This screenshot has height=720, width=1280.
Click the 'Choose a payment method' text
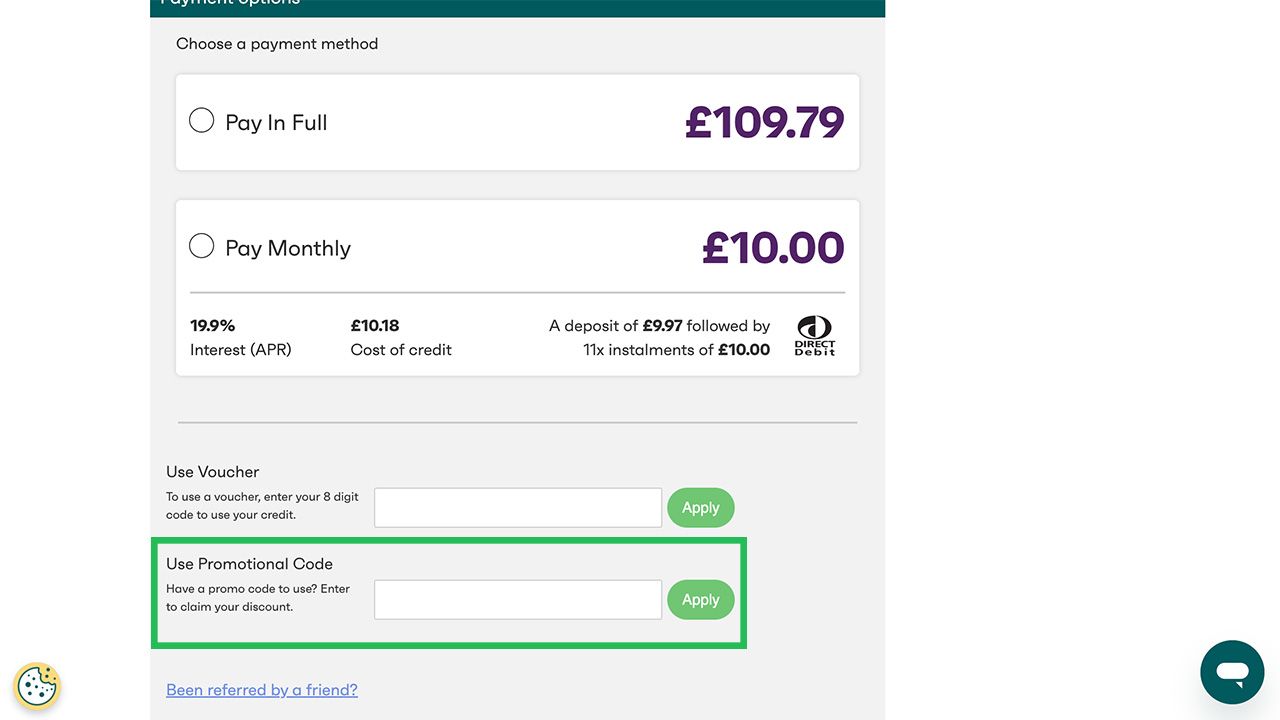point(277,44)
